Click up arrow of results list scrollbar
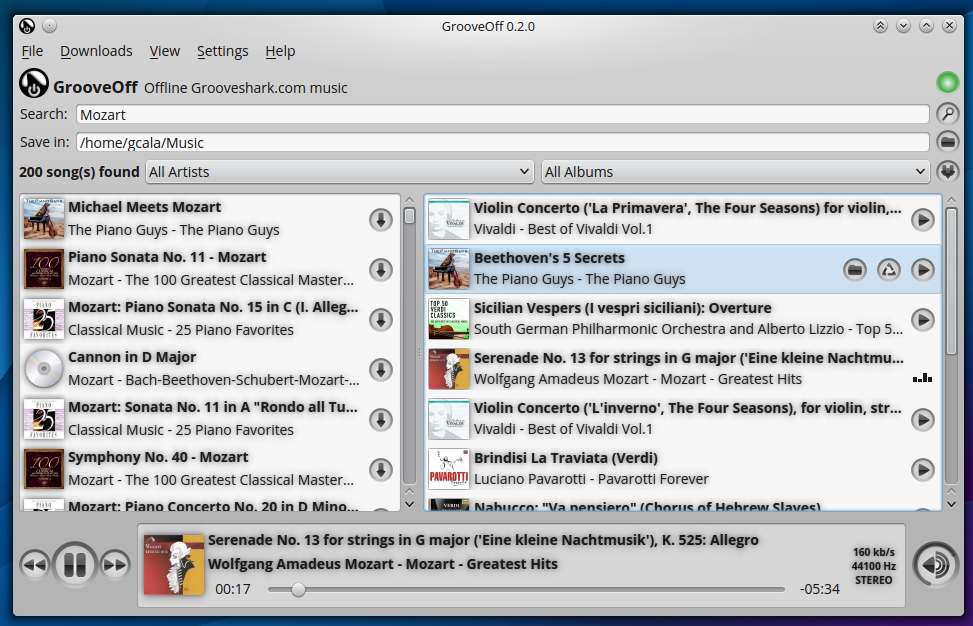 [409, 200]
